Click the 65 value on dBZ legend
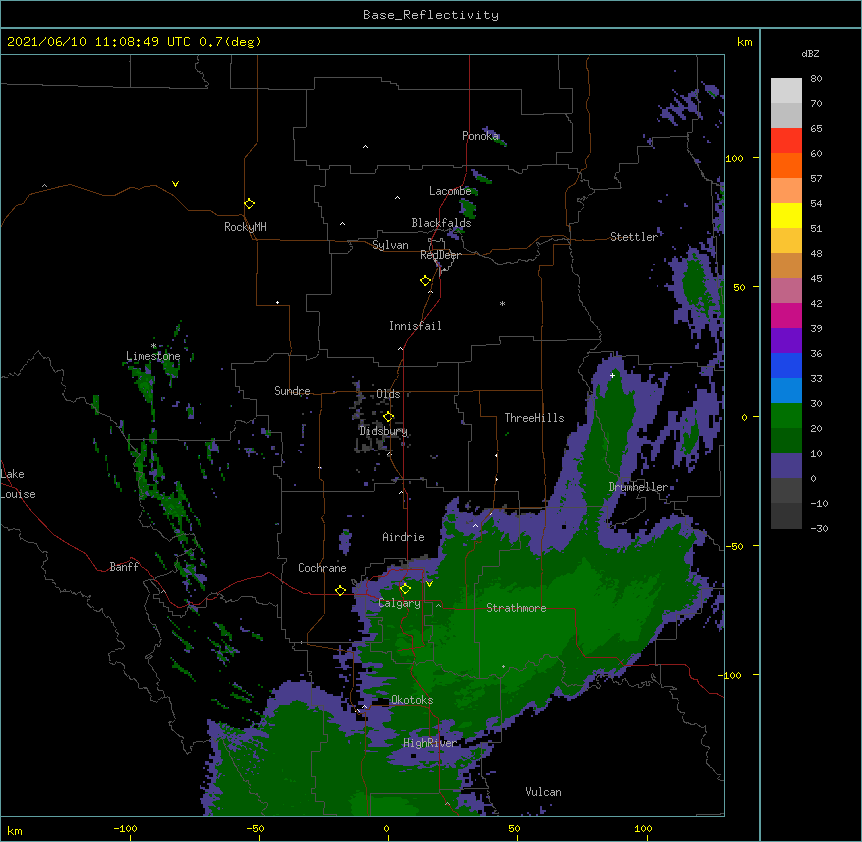The height and width of the screenshot is (842, 862). pyautogui.click(x=816, y=129)
